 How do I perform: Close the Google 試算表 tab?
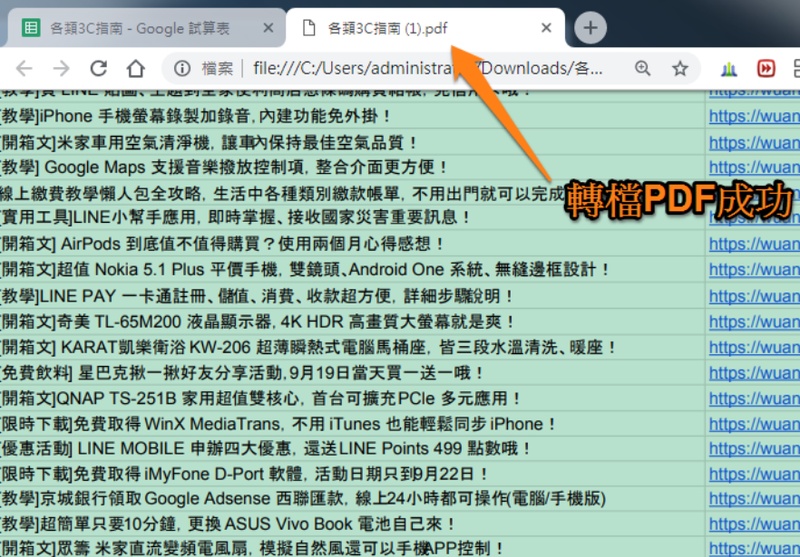268,28
